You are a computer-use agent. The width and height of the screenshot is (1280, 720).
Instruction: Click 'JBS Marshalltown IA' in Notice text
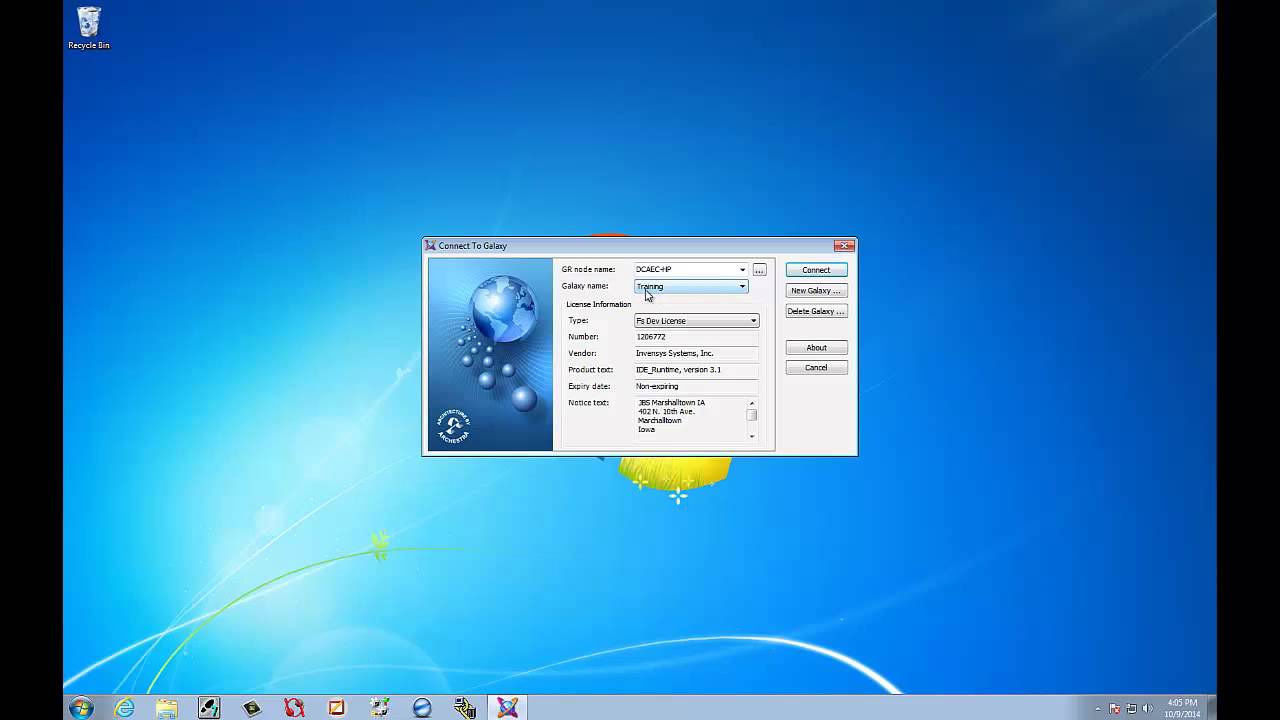coord(671,403)
